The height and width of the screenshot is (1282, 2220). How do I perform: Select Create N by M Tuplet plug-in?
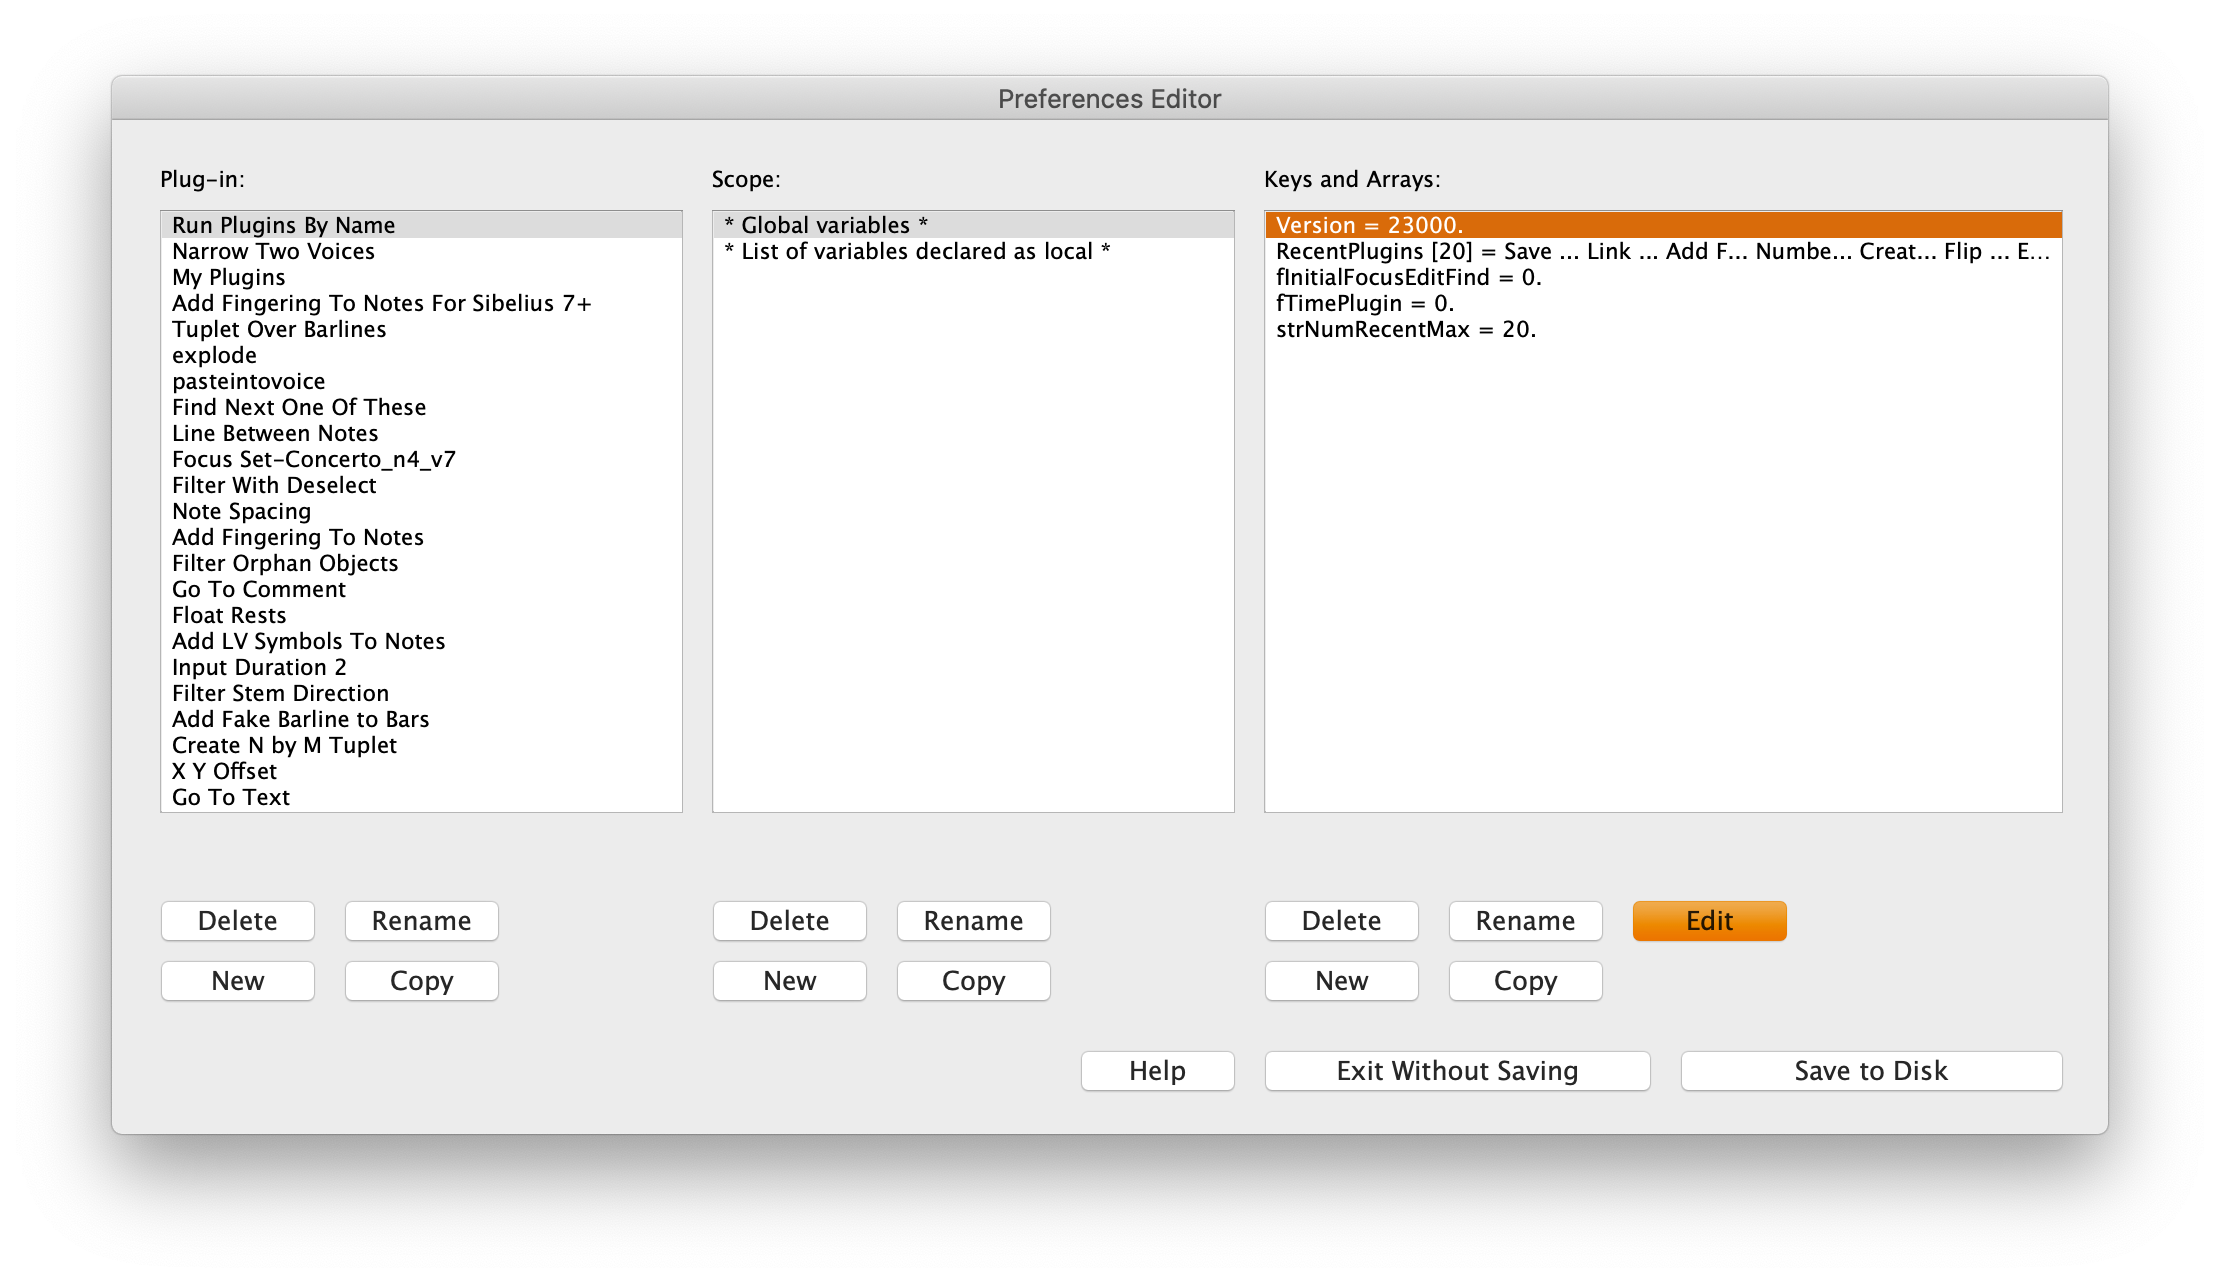[284, 745]
